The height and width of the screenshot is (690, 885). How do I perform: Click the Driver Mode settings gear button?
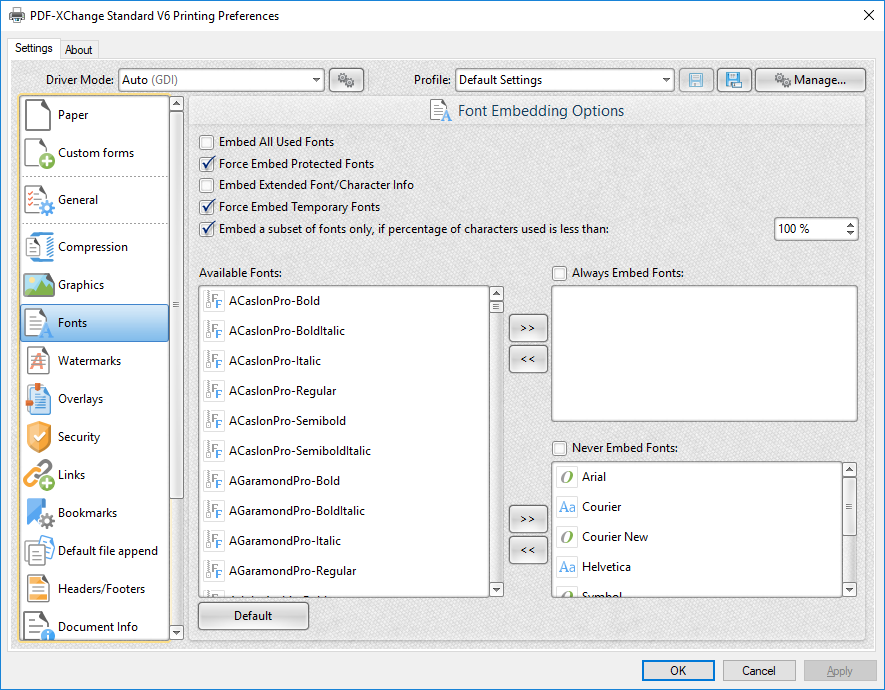[346, 80]
